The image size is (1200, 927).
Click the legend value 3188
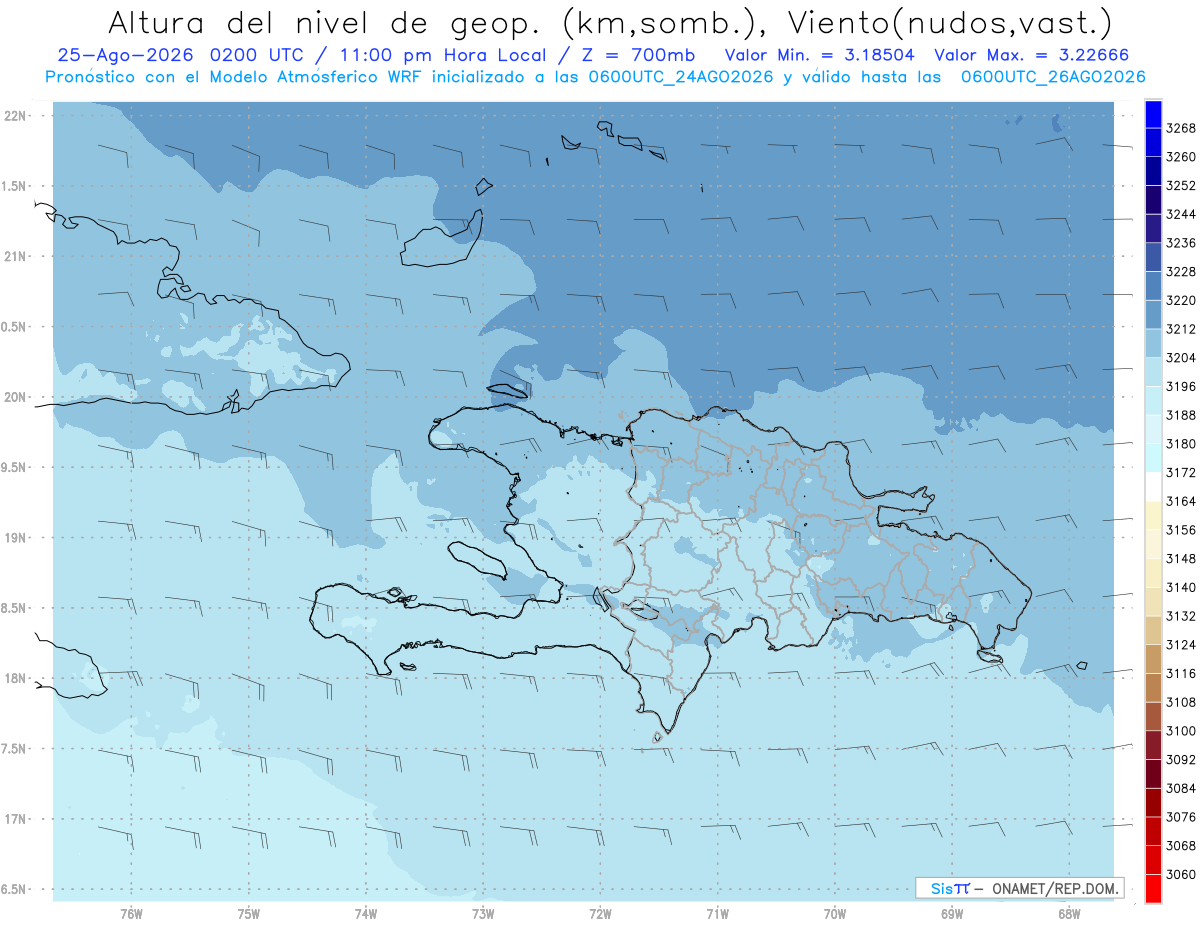pyautogui.click(x=1181, y=415)
